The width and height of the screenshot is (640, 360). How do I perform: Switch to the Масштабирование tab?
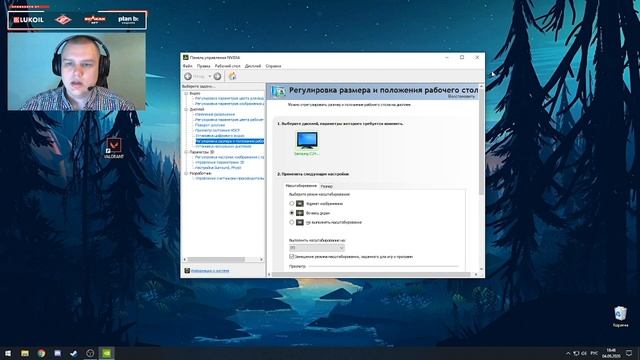point(301,186)
